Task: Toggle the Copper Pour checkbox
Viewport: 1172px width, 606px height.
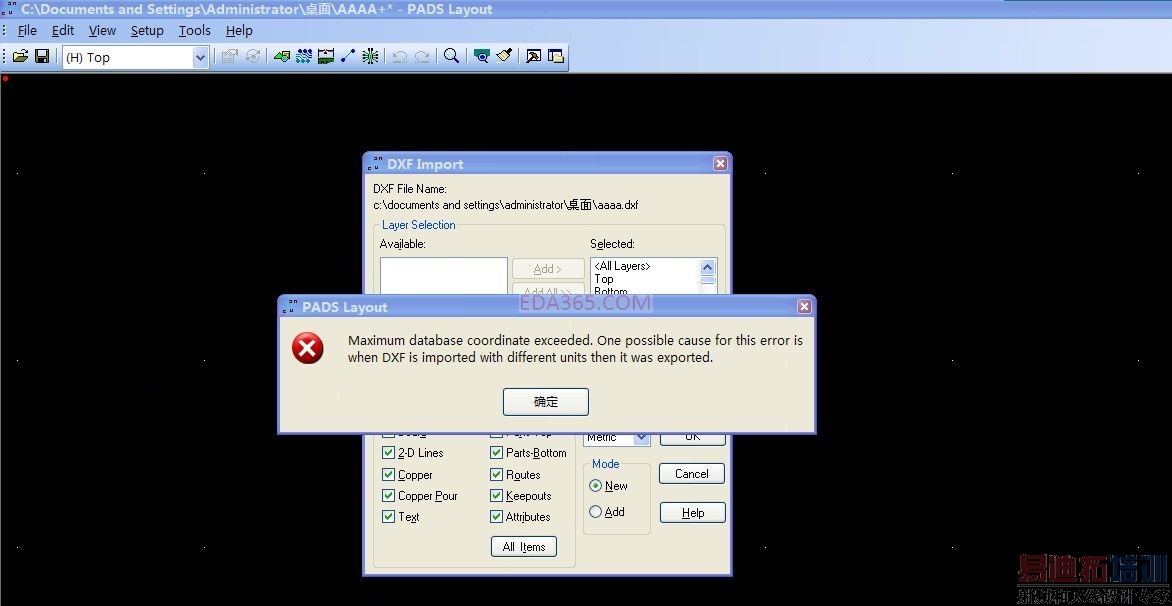Action: 388,495
